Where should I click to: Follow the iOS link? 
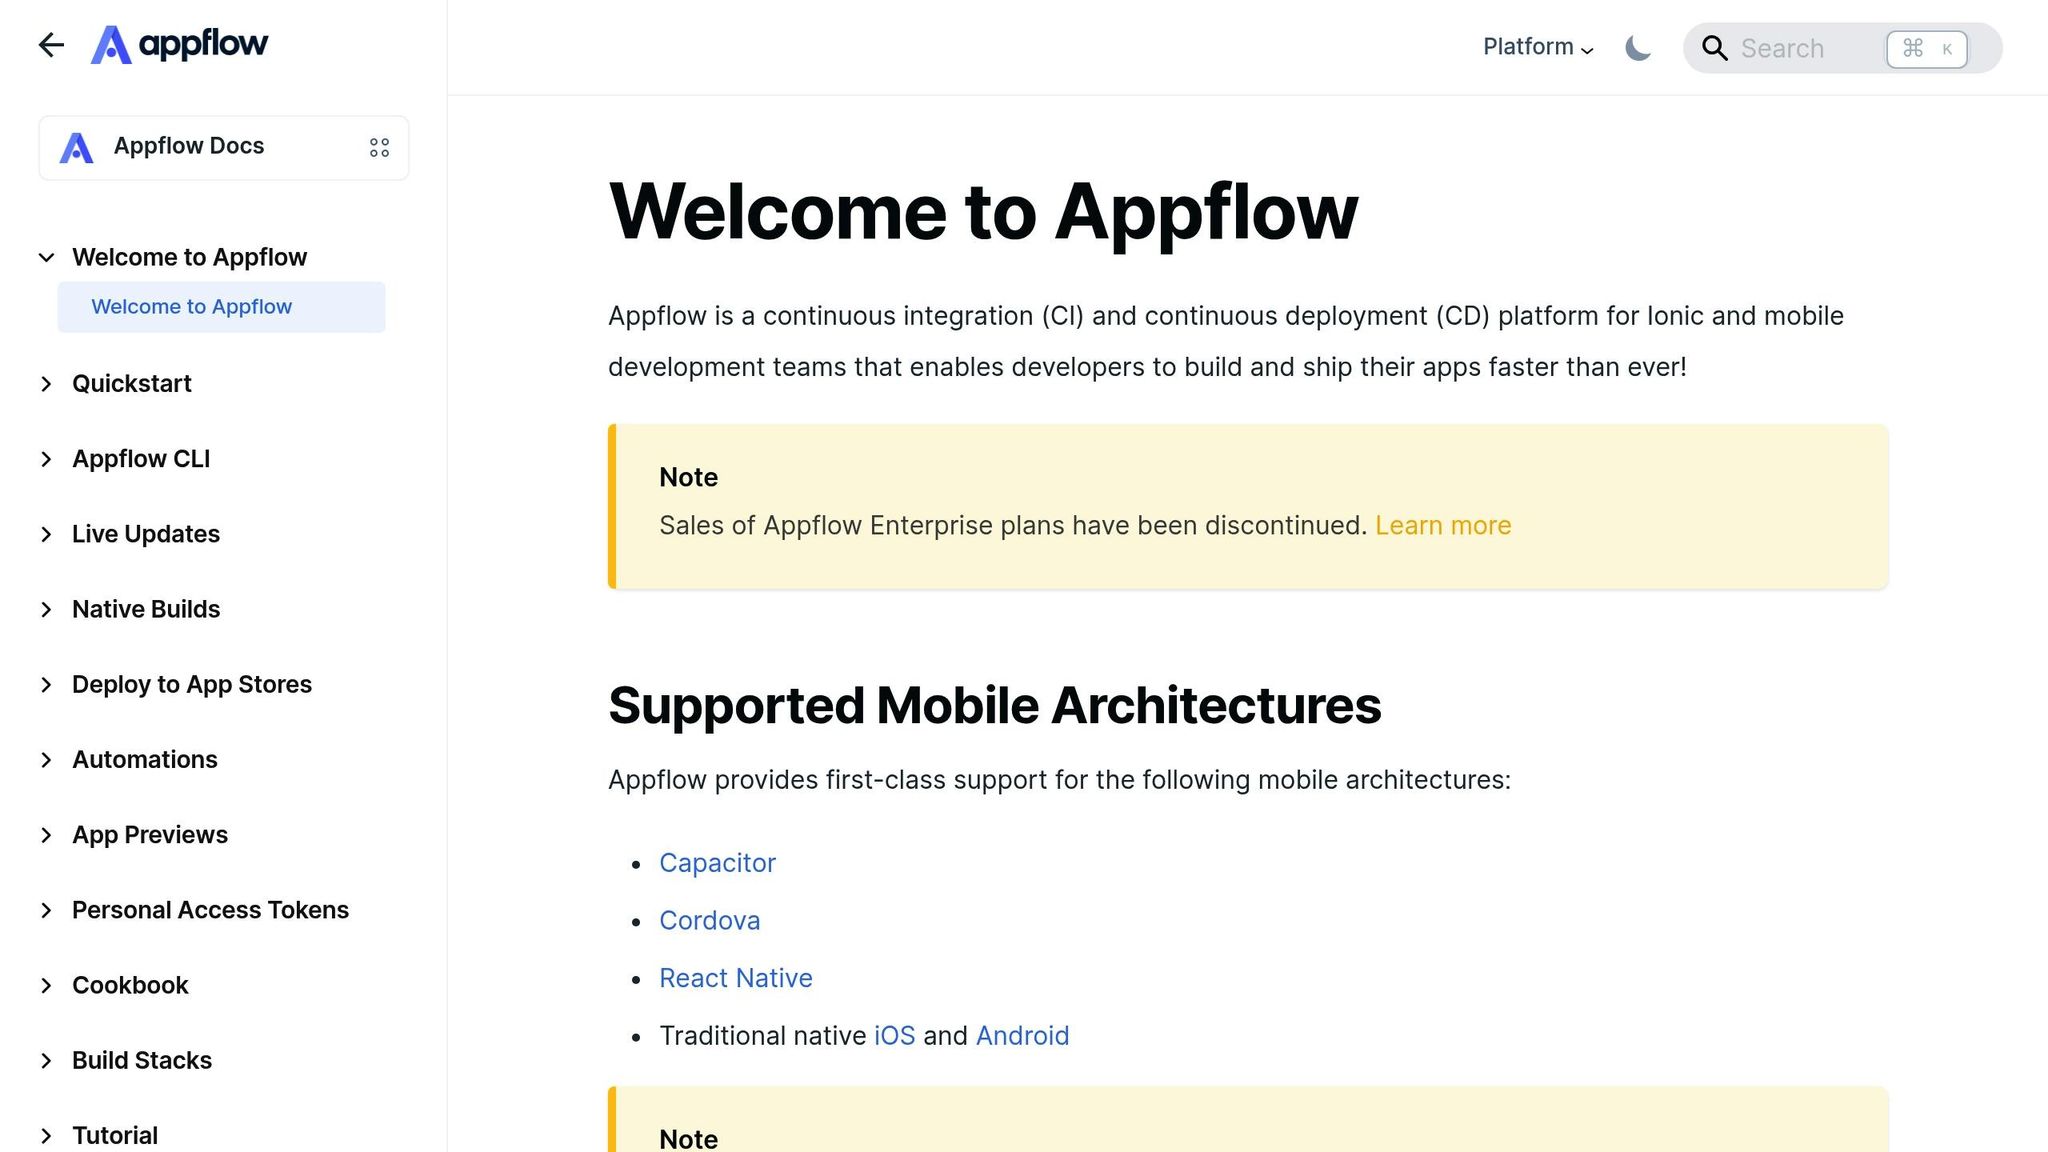(x=894, y=1036)
